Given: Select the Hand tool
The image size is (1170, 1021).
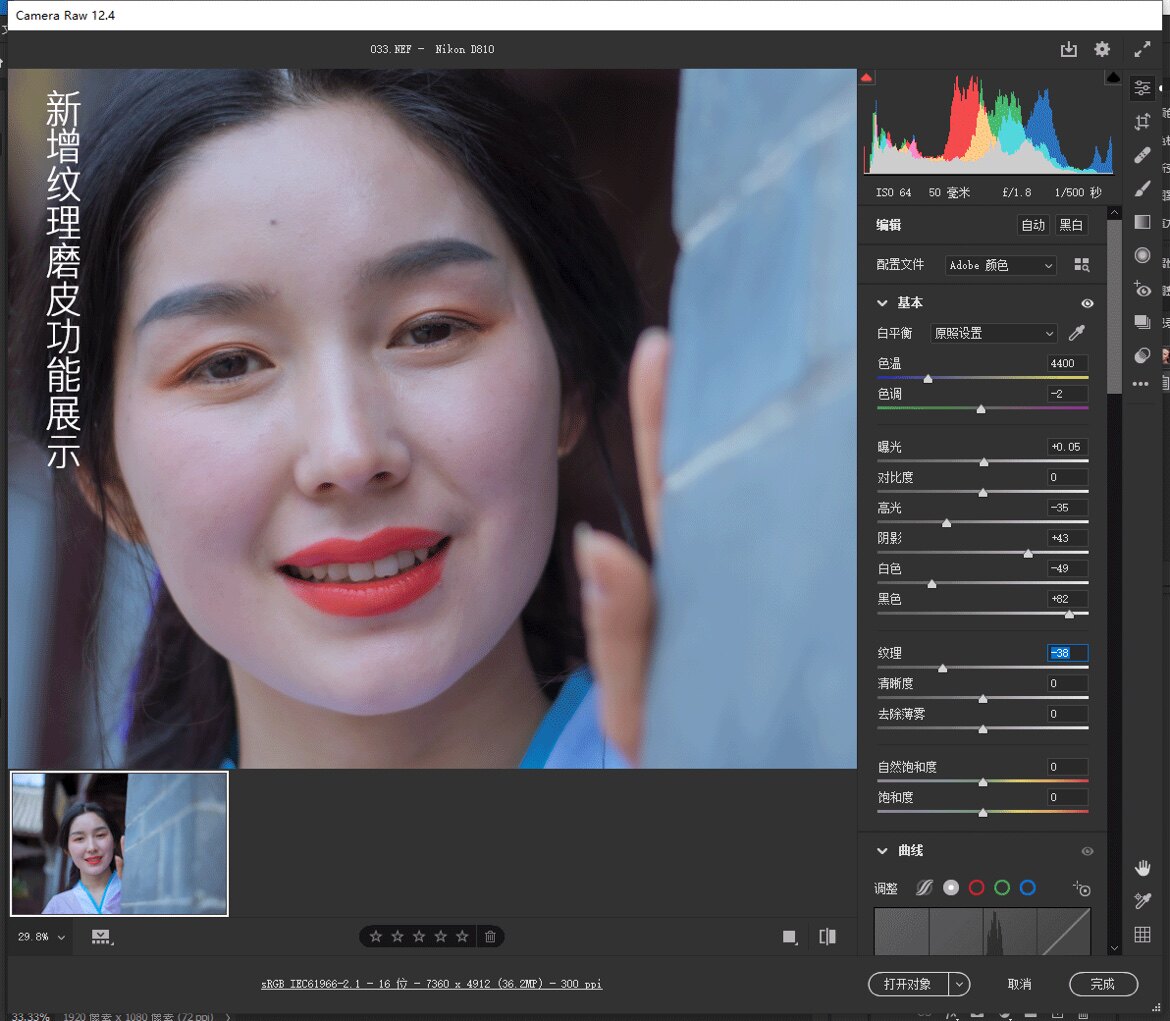Looking at the screenshot, I should click(1142, 867).
